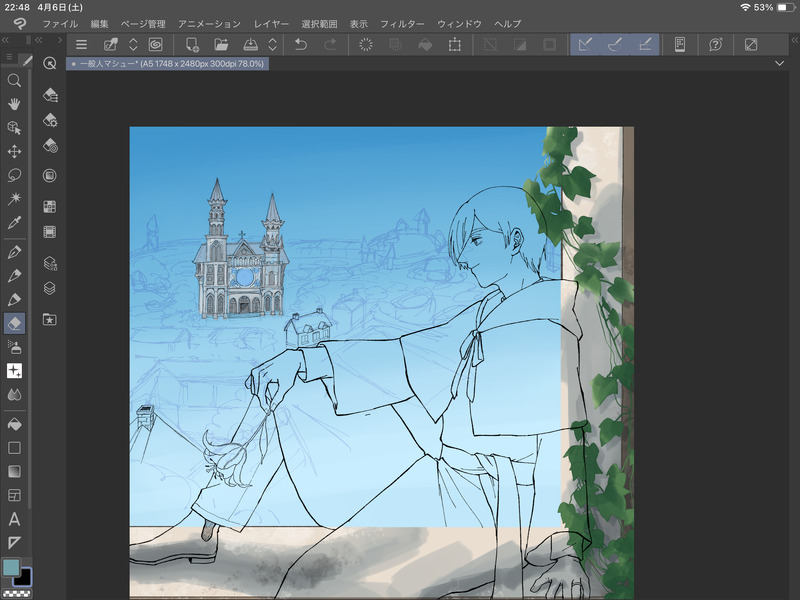Open the Clip Studio support help icon

pos(716,44)
